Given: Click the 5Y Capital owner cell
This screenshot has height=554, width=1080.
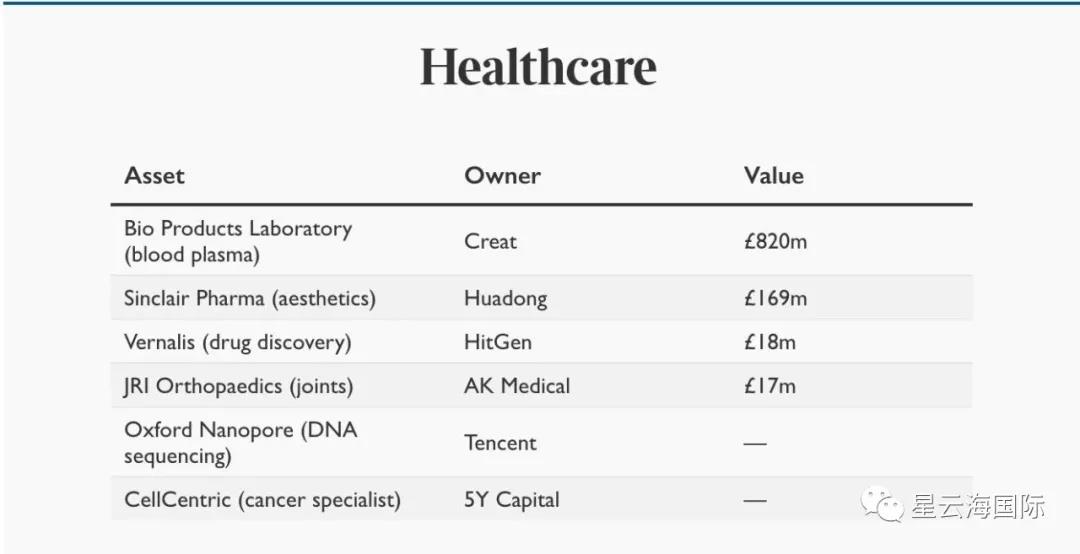Looking at the screenshot, I should click(511, 500).
